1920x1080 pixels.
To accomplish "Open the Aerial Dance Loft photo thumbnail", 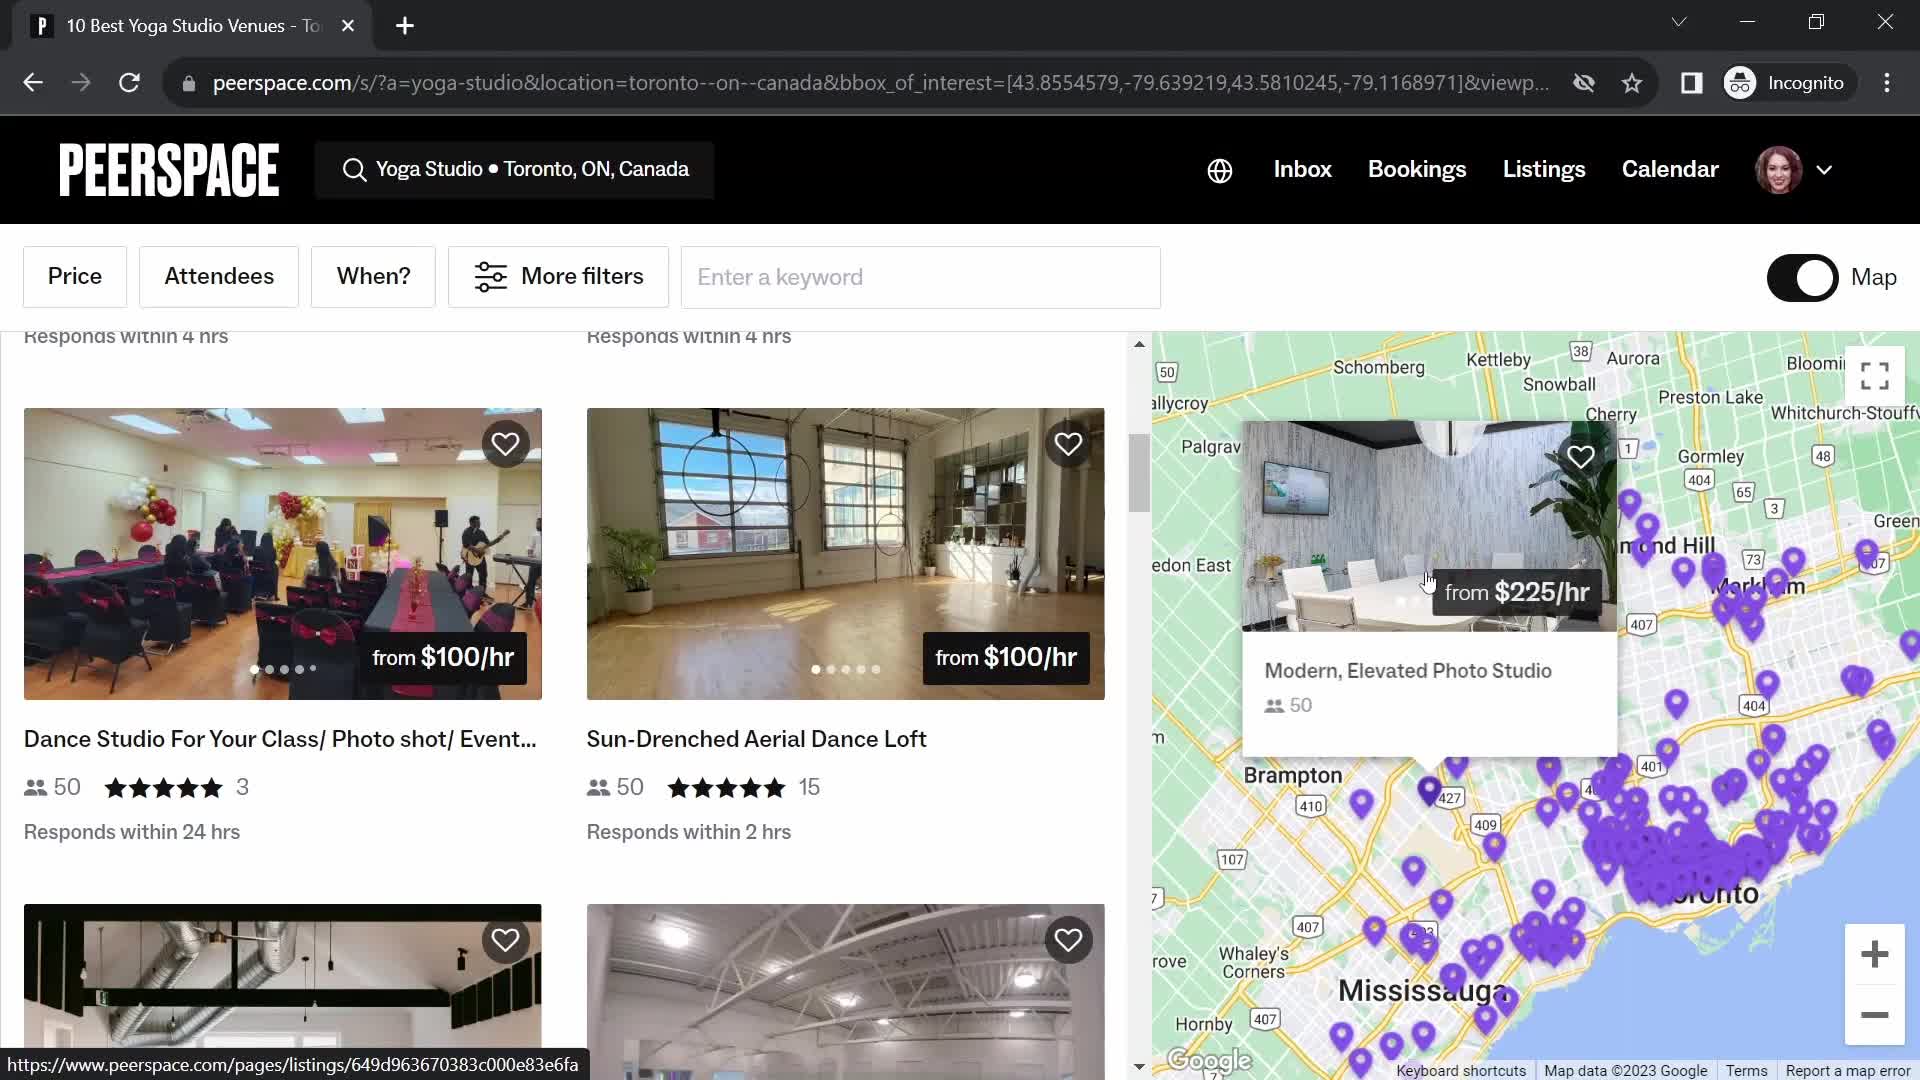I will [x=845, y=553].
